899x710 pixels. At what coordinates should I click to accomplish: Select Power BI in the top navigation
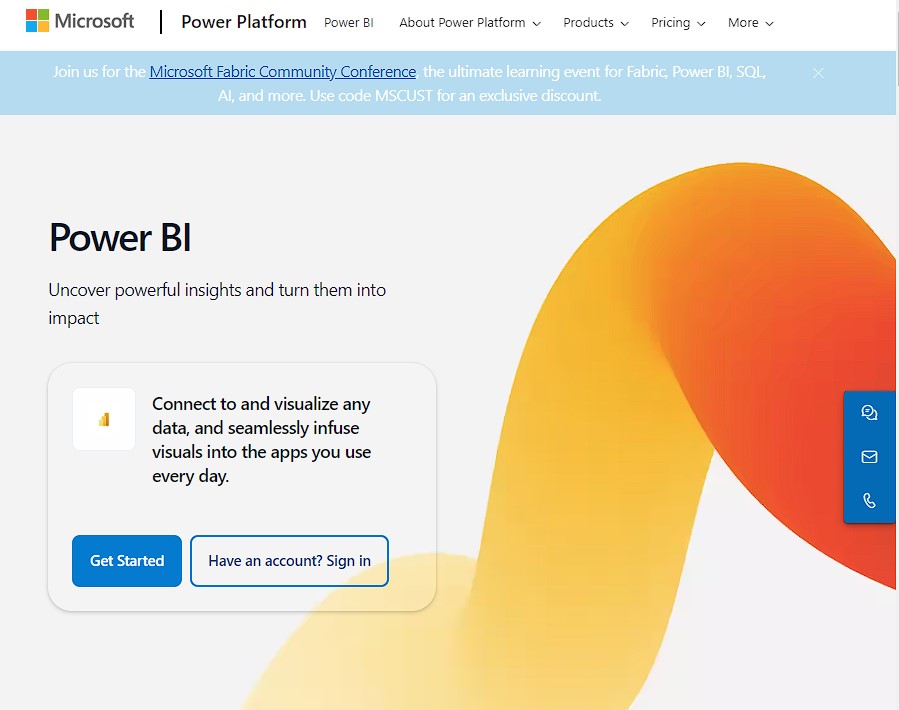(x=349, y=23)
